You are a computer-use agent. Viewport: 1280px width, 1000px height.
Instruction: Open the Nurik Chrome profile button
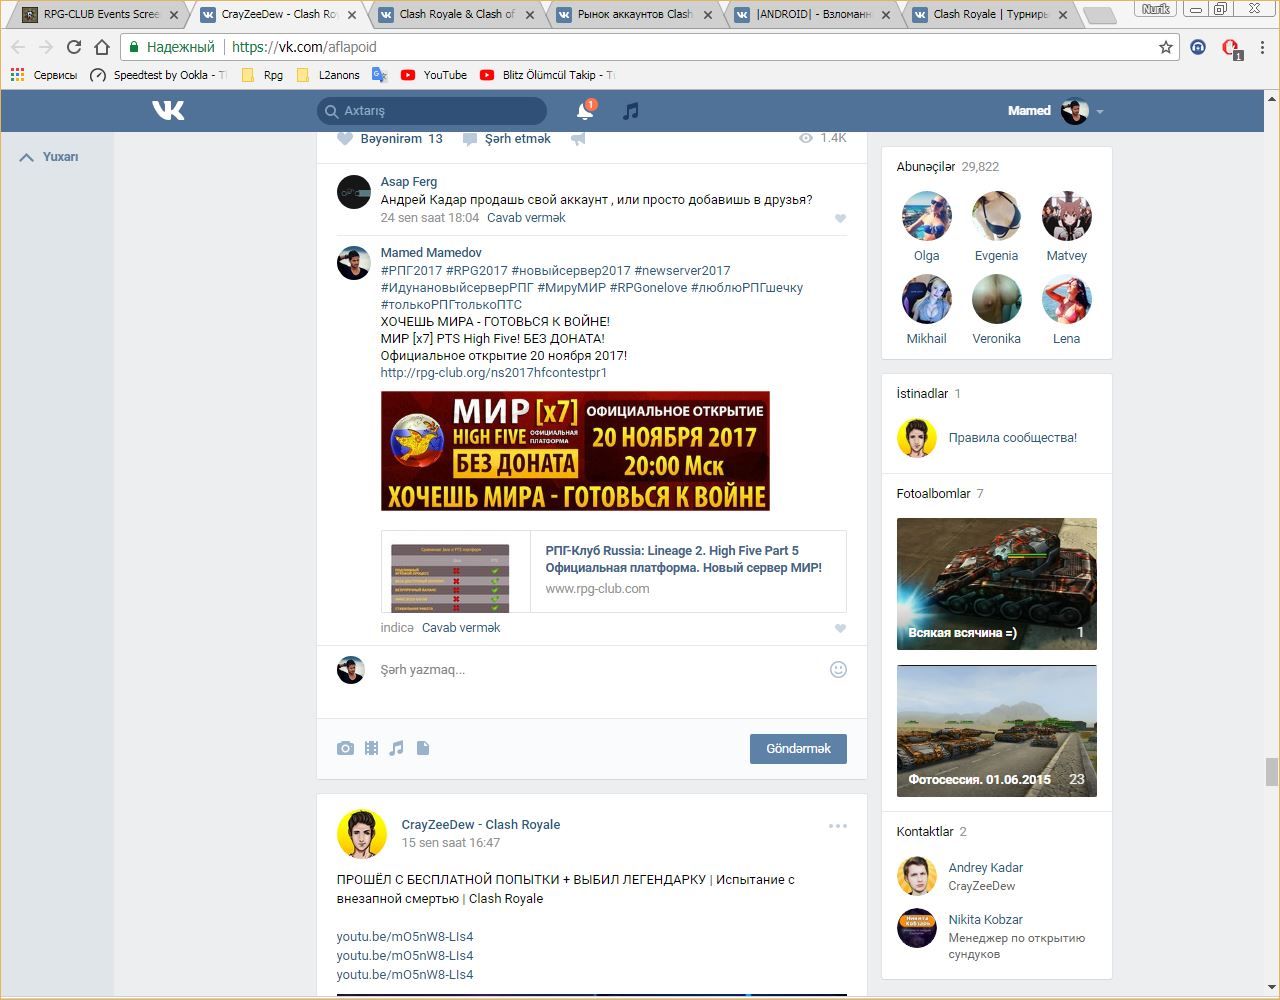click(x=1156, y=9)
